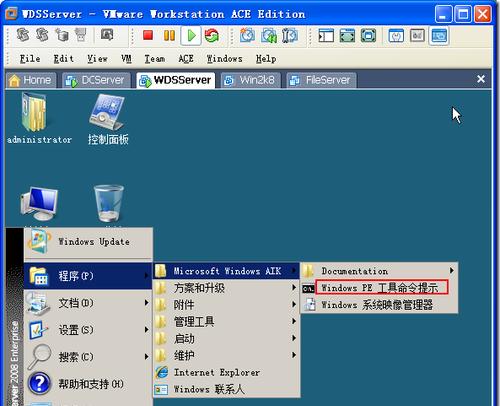500x406 pixels.
Task: Open the View menu
Action: pyautogui.click(x=97, y=59)
